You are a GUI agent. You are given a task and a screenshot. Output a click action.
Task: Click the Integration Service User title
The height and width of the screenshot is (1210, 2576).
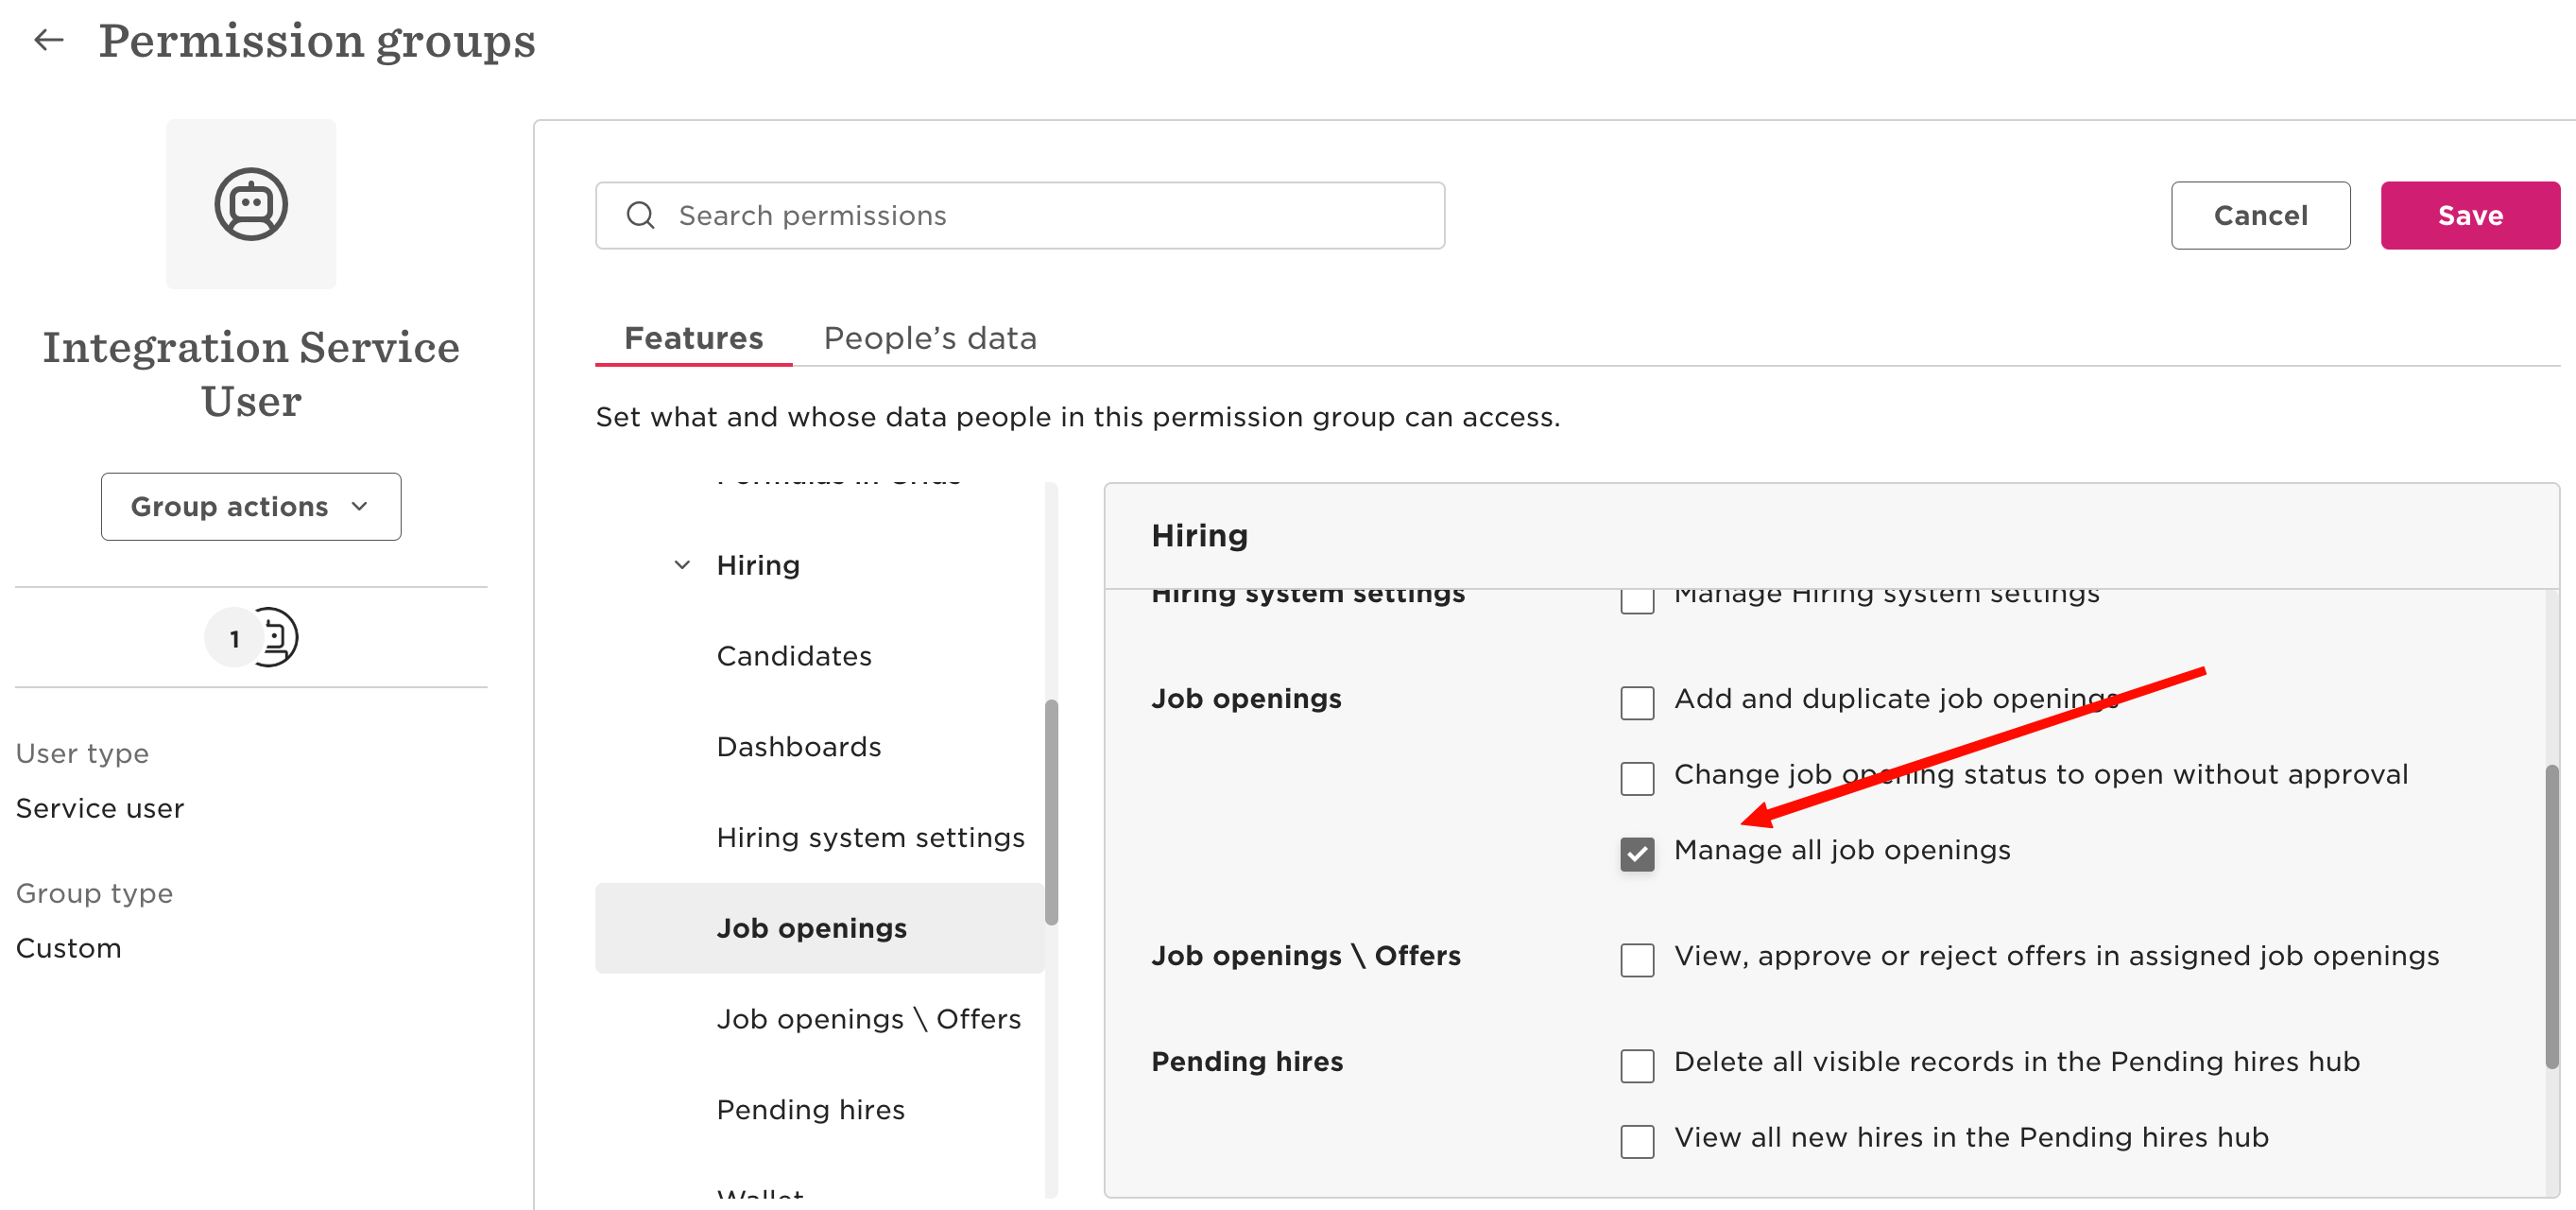251,374
